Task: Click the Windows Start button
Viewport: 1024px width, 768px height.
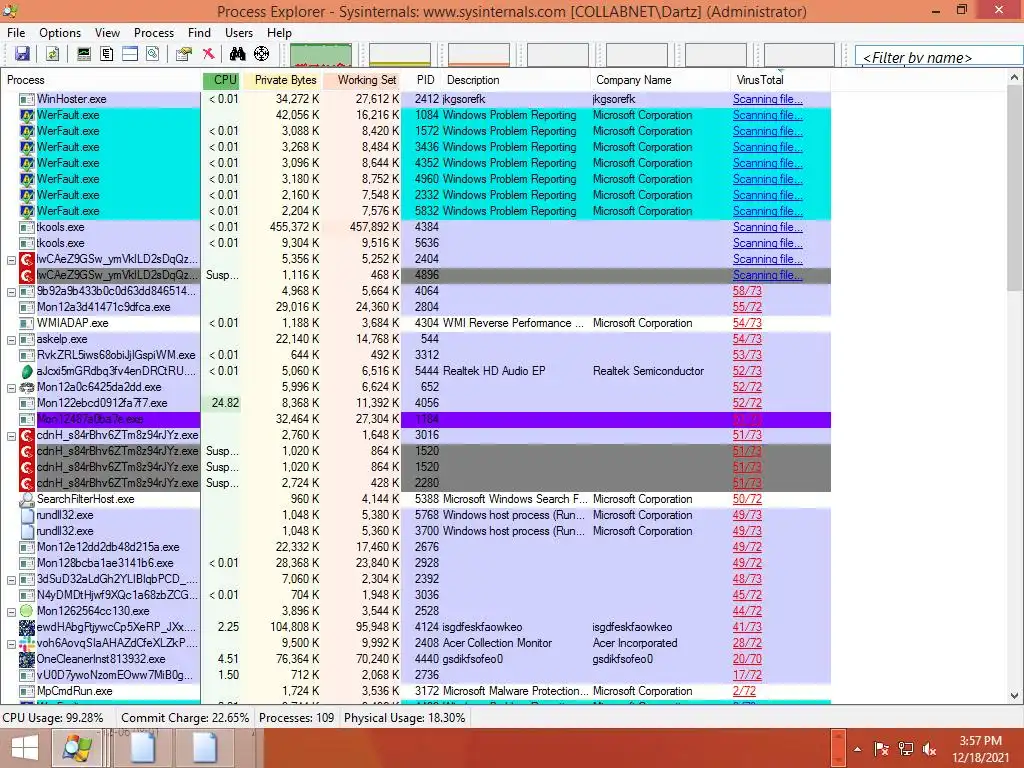Action: (24, 748)
